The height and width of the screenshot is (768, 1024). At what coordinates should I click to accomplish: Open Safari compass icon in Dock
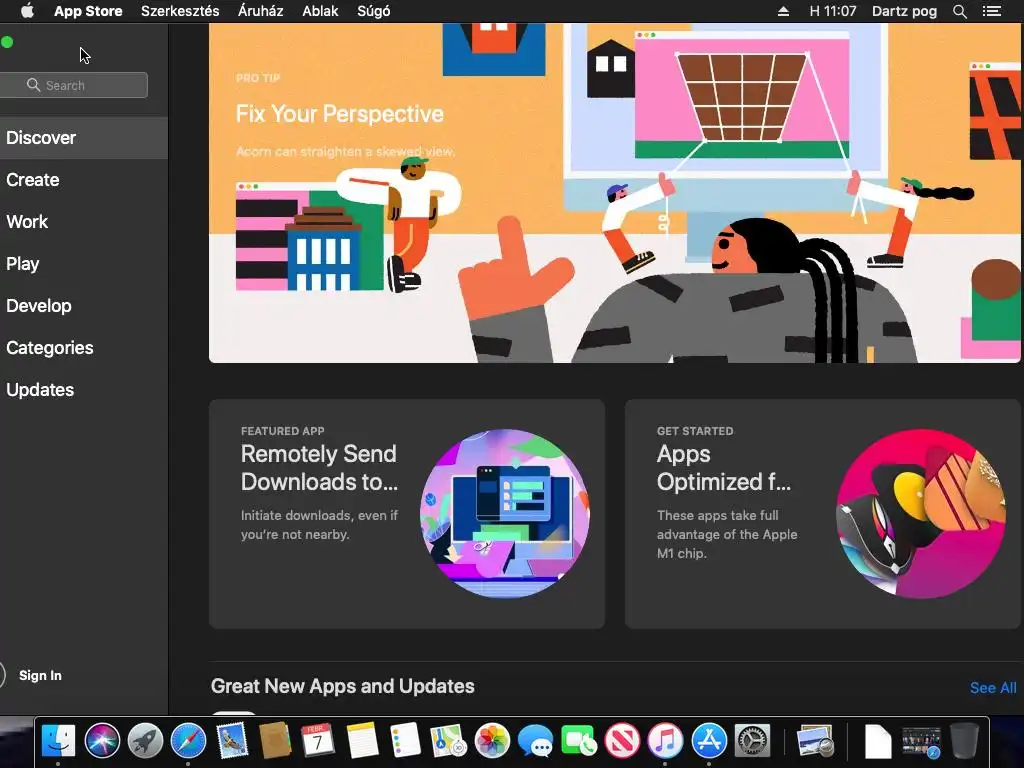[188, 741]
